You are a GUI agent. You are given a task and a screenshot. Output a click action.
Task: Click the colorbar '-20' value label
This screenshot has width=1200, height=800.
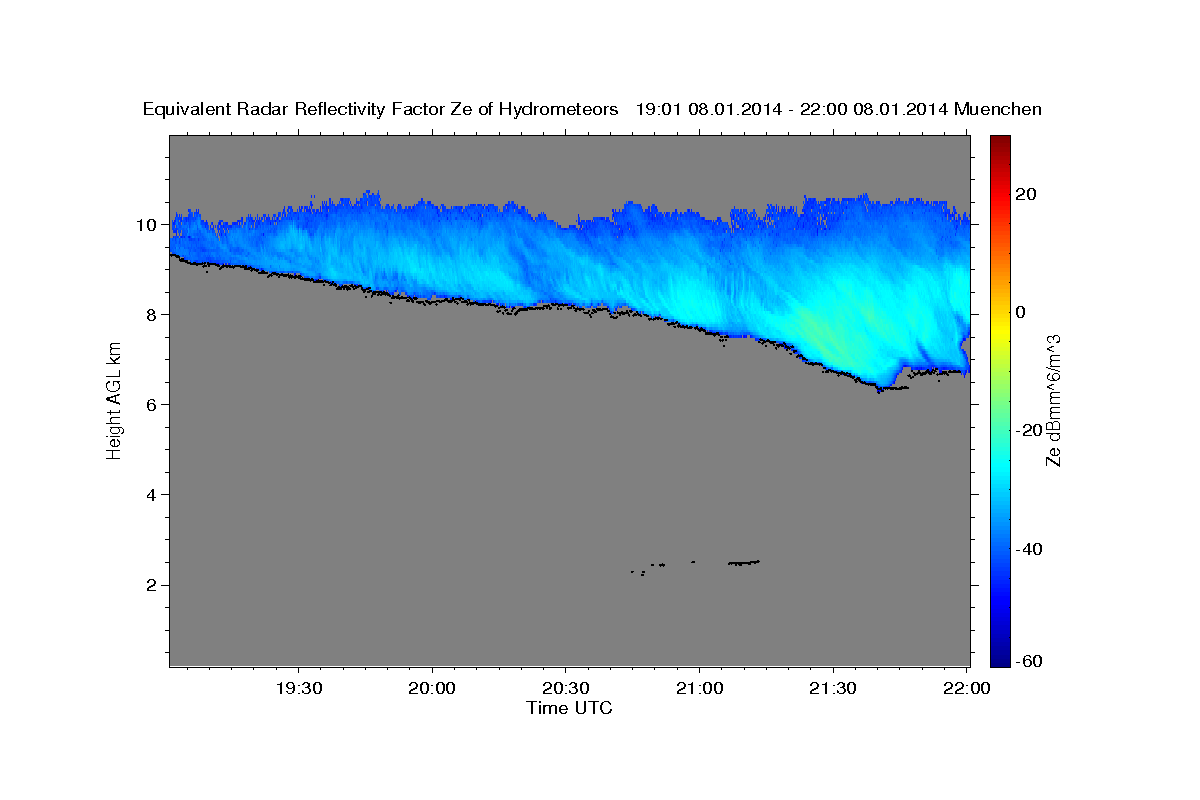tap(1027, 431)
